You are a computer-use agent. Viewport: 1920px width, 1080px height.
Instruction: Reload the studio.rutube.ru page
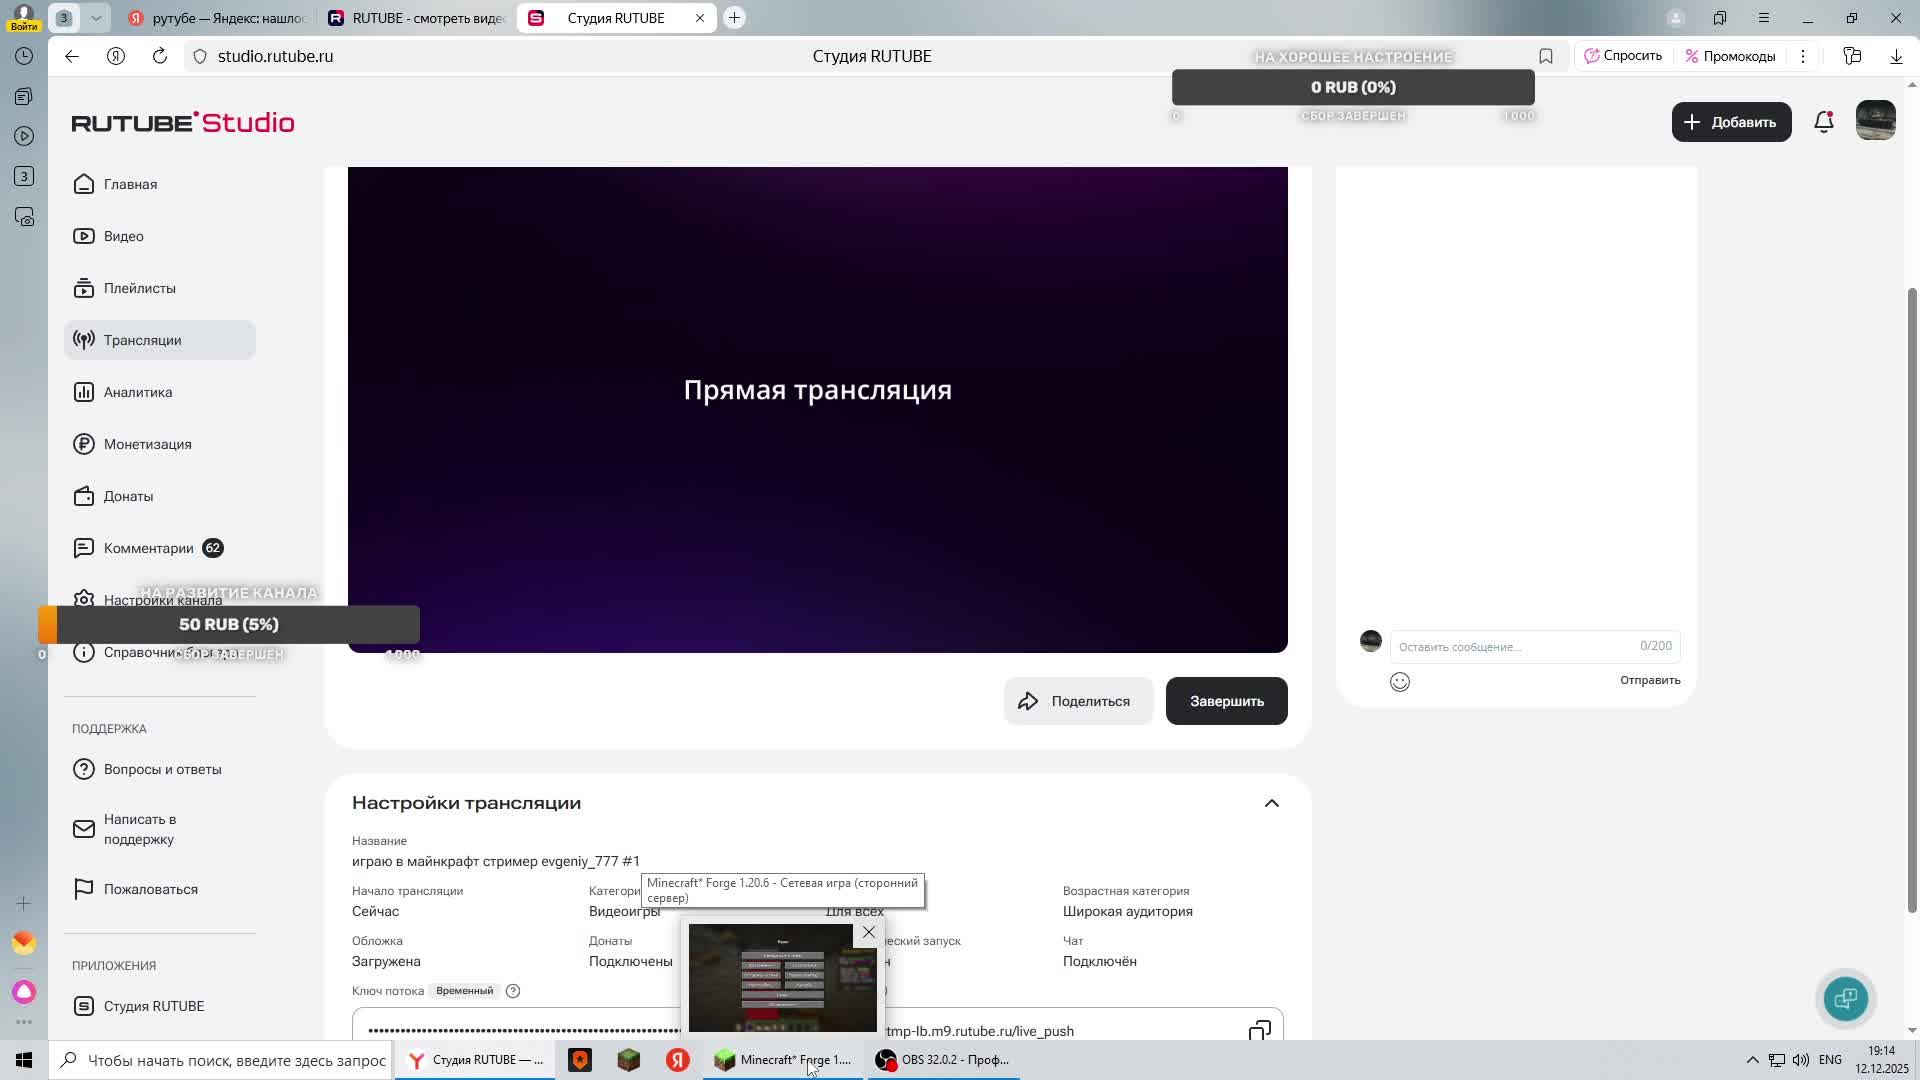pyautogui.click(x=160, y=56)
